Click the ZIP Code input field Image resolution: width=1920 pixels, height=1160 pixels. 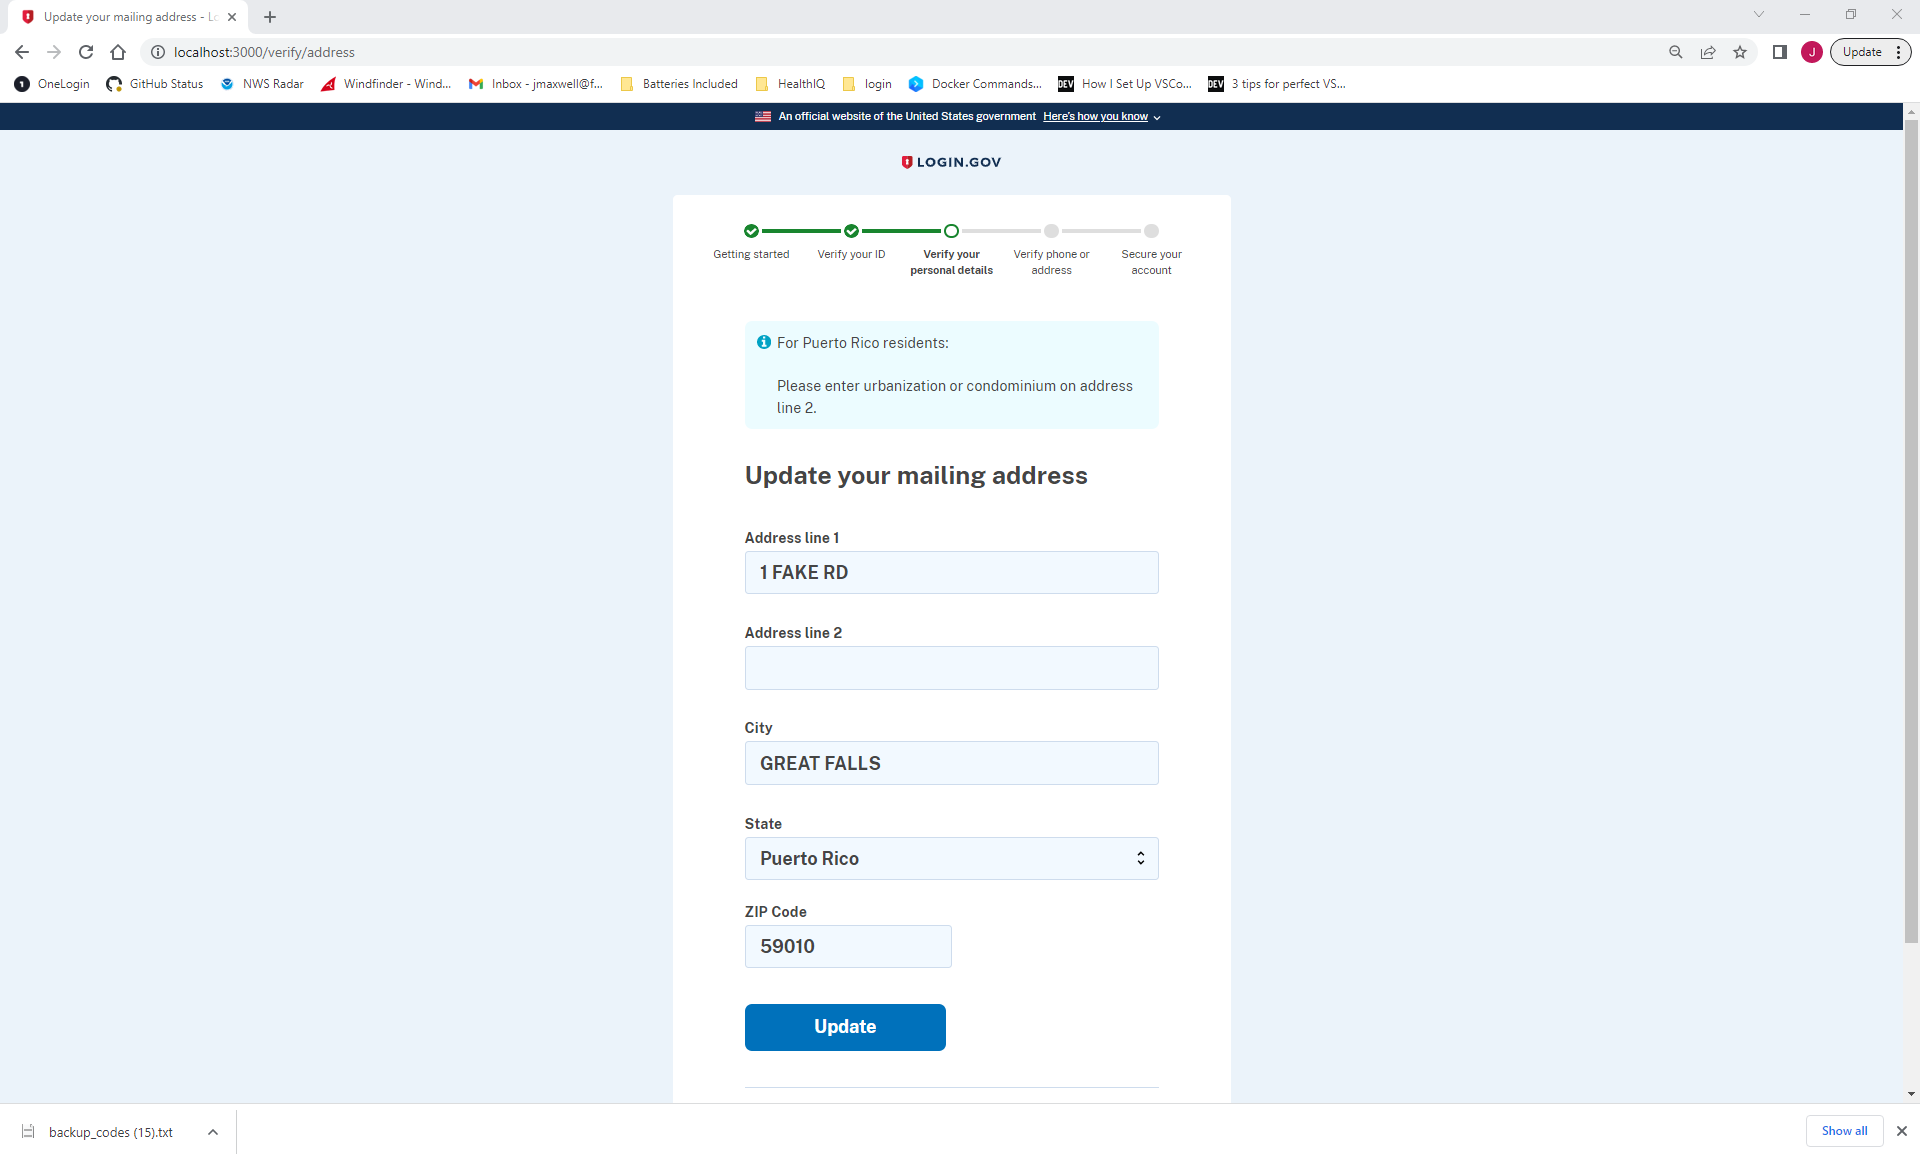click(x=847, y=946)
